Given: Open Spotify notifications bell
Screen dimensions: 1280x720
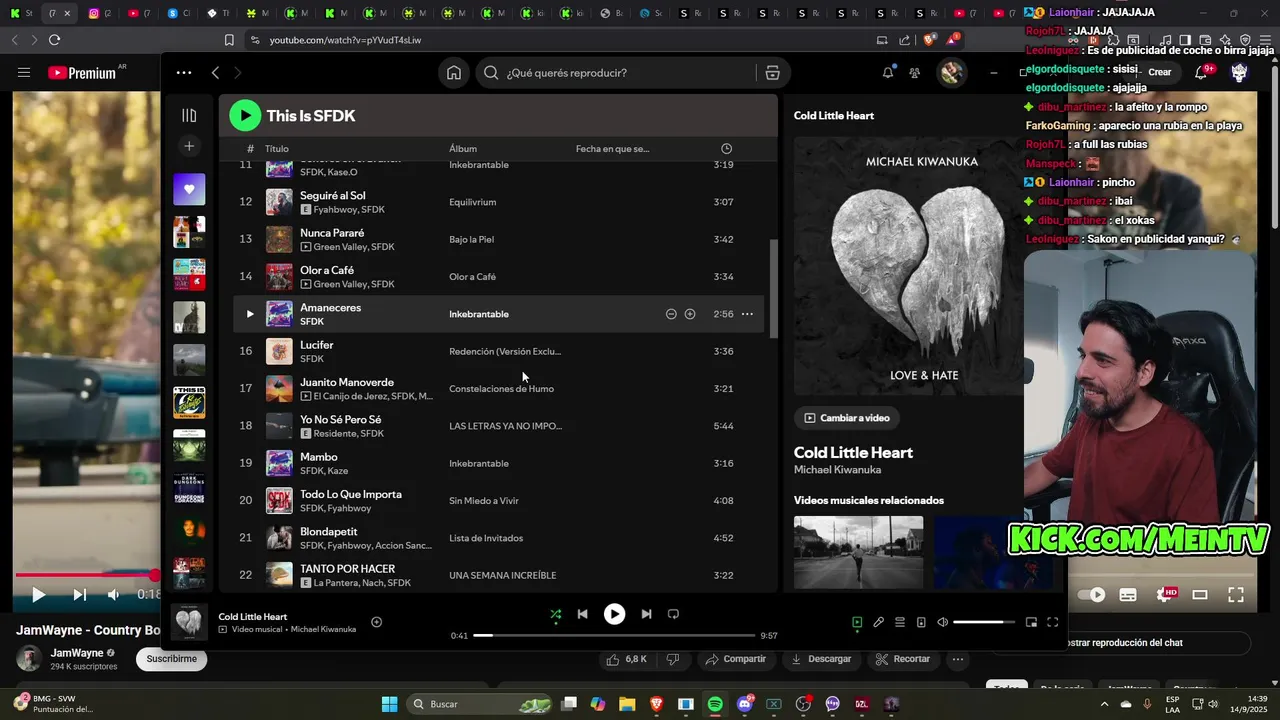Looking at the screenshot, I should point(888,73).
